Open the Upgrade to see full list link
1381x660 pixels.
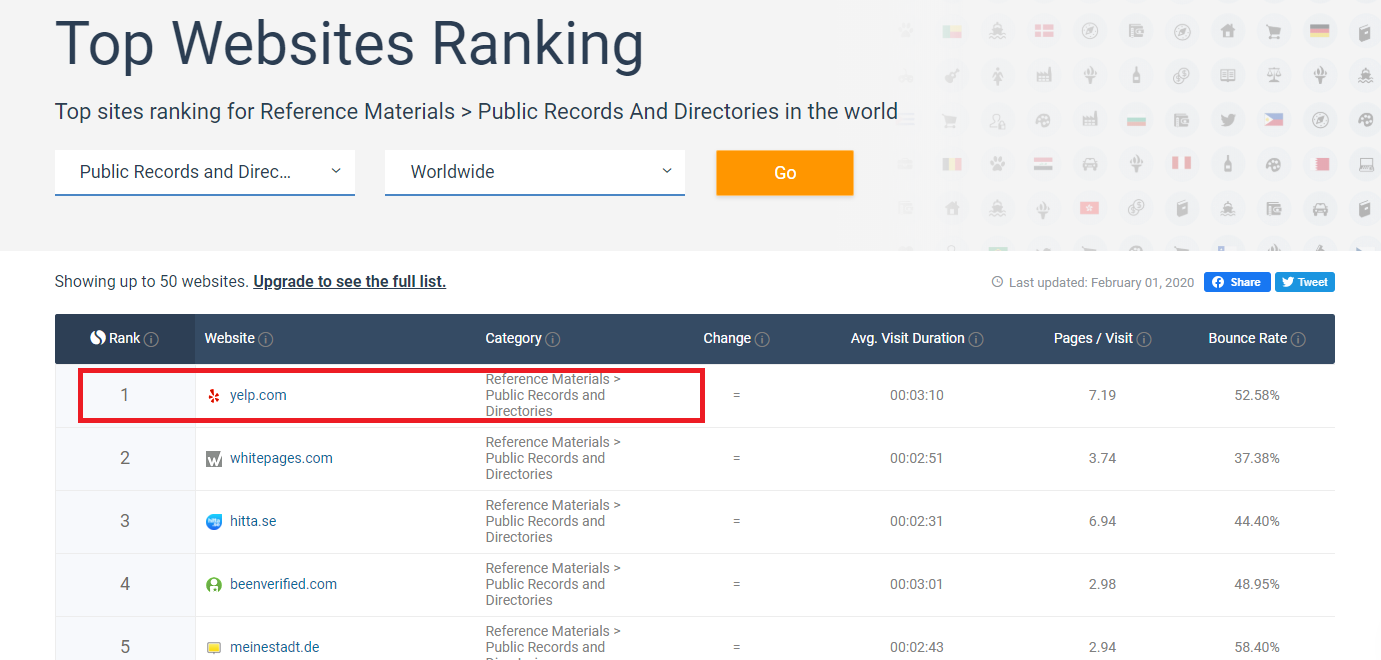tap(349, 281)
